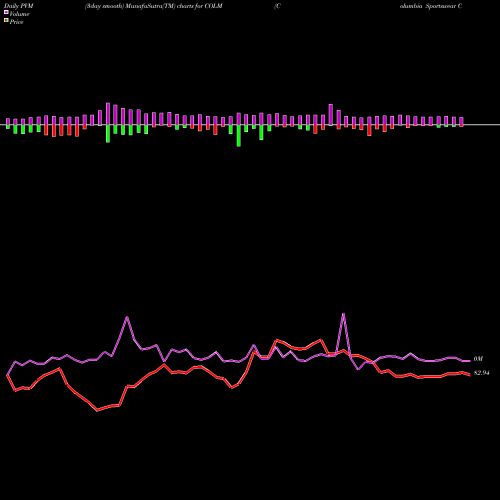Click the magenta Volume legend swatch
This screenshot has width=500, height=500.
point(6,12)
